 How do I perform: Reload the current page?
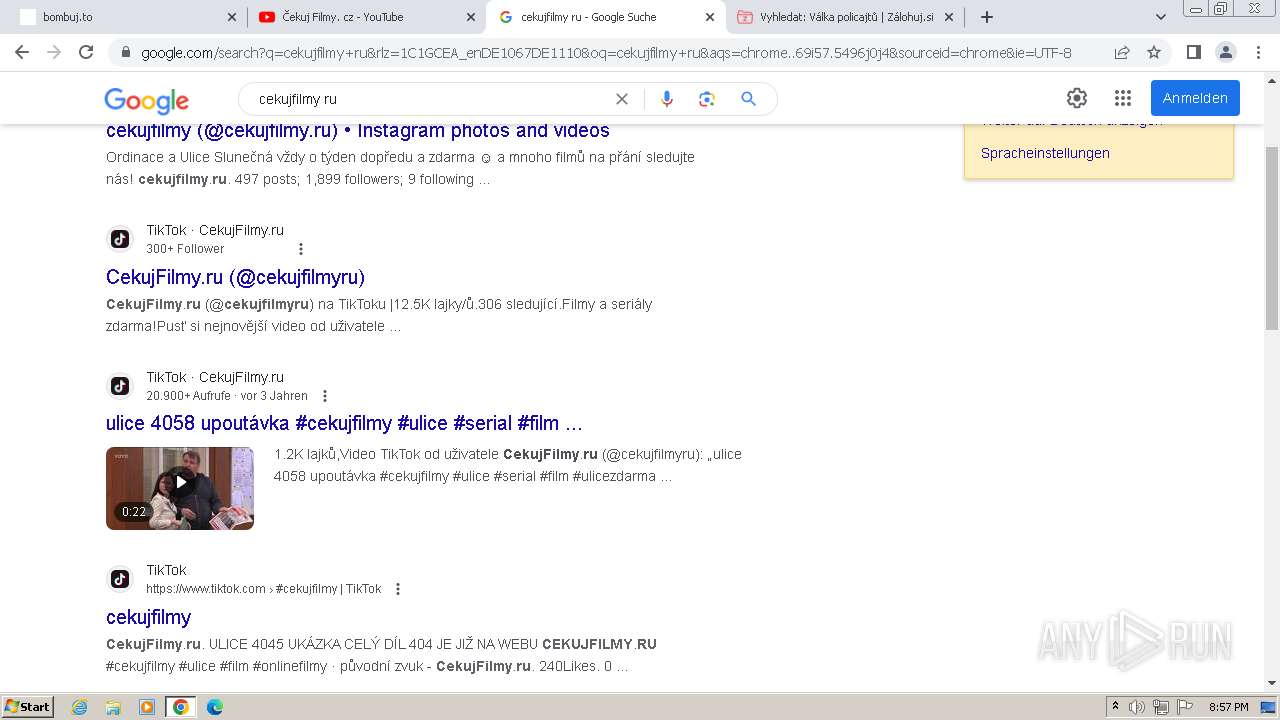point(86,52)
